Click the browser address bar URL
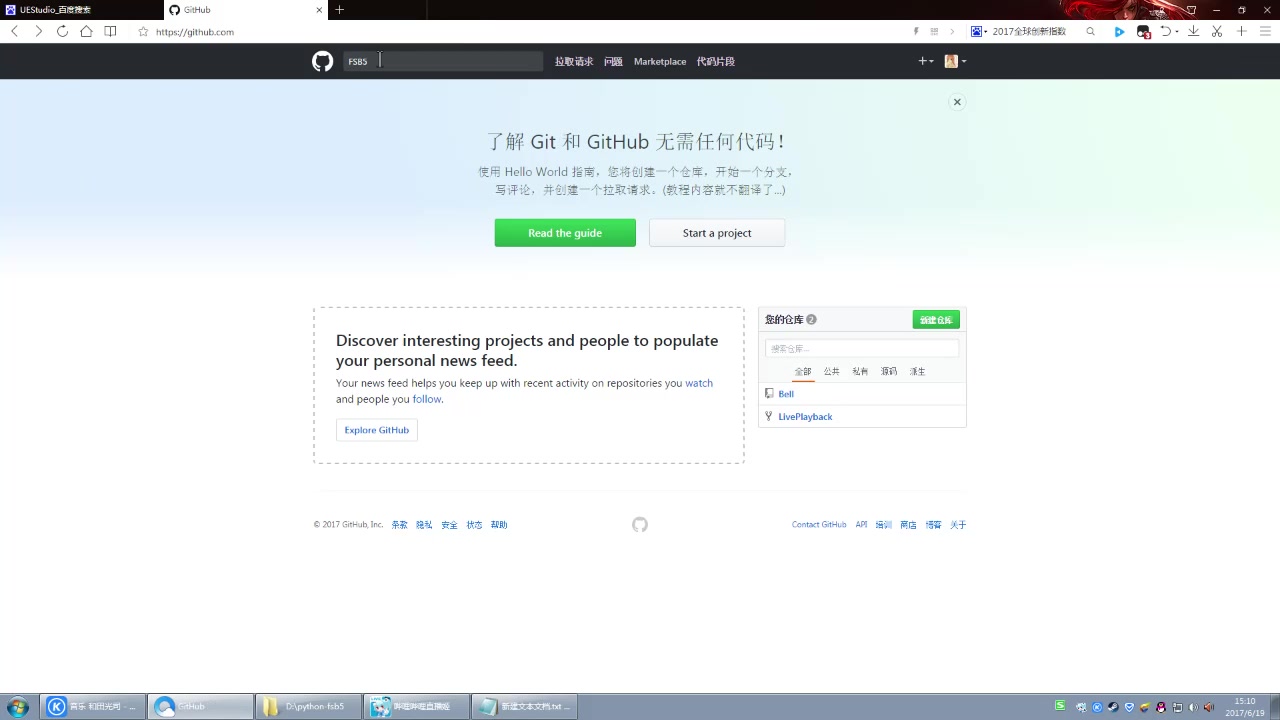 pyautogui.click(x=195, y=32)
